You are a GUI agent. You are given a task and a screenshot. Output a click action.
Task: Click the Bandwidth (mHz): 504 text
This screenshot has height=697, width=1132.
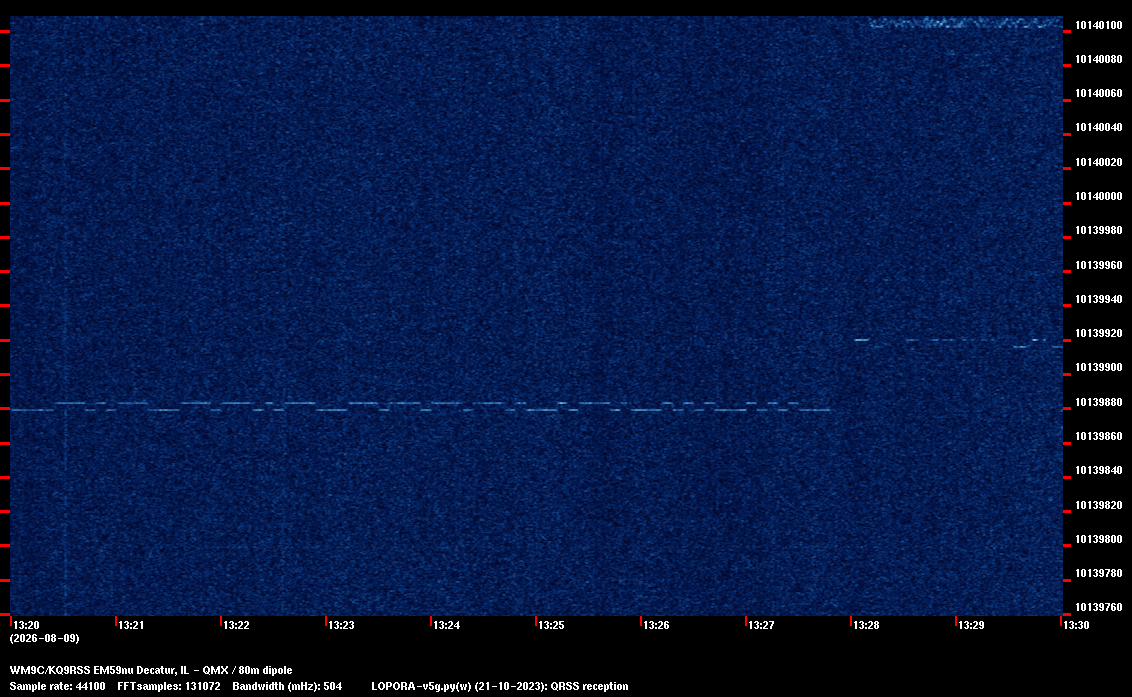(x=287, y=686)
